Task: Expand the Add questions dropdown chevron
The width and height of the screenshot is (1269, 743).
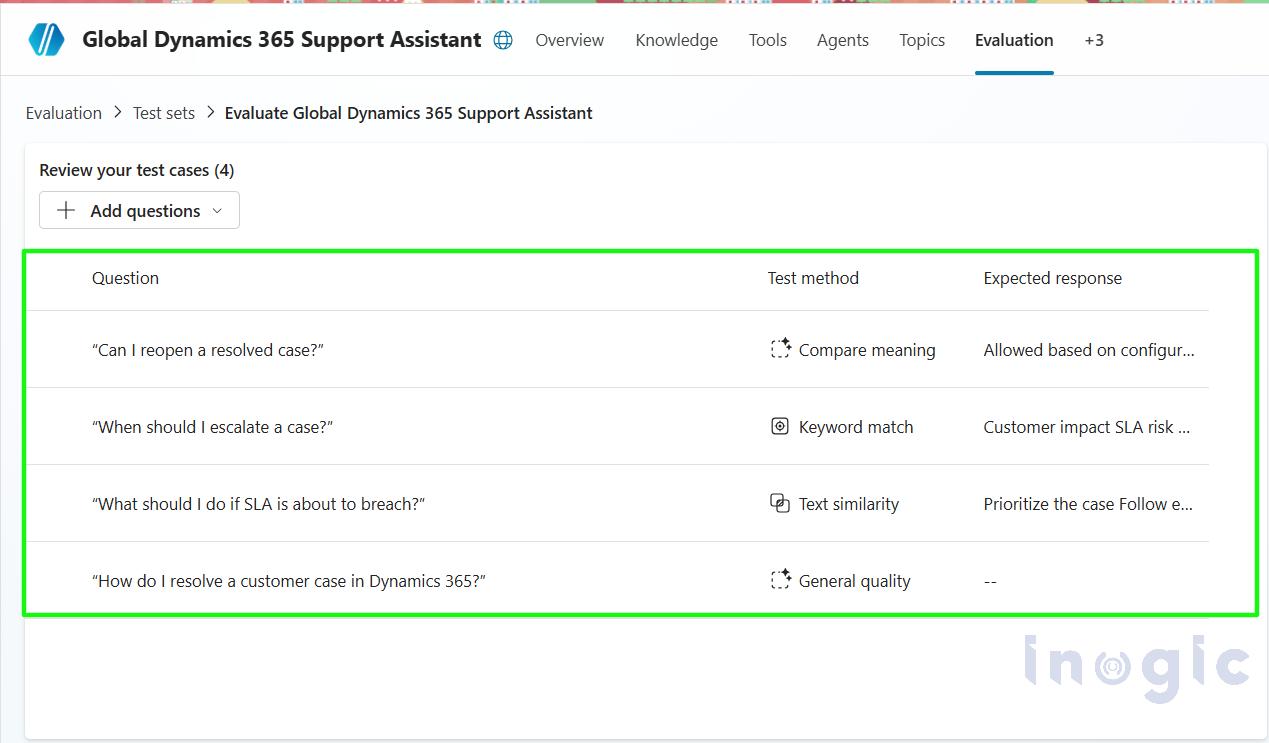Action: tap(218, 211)
